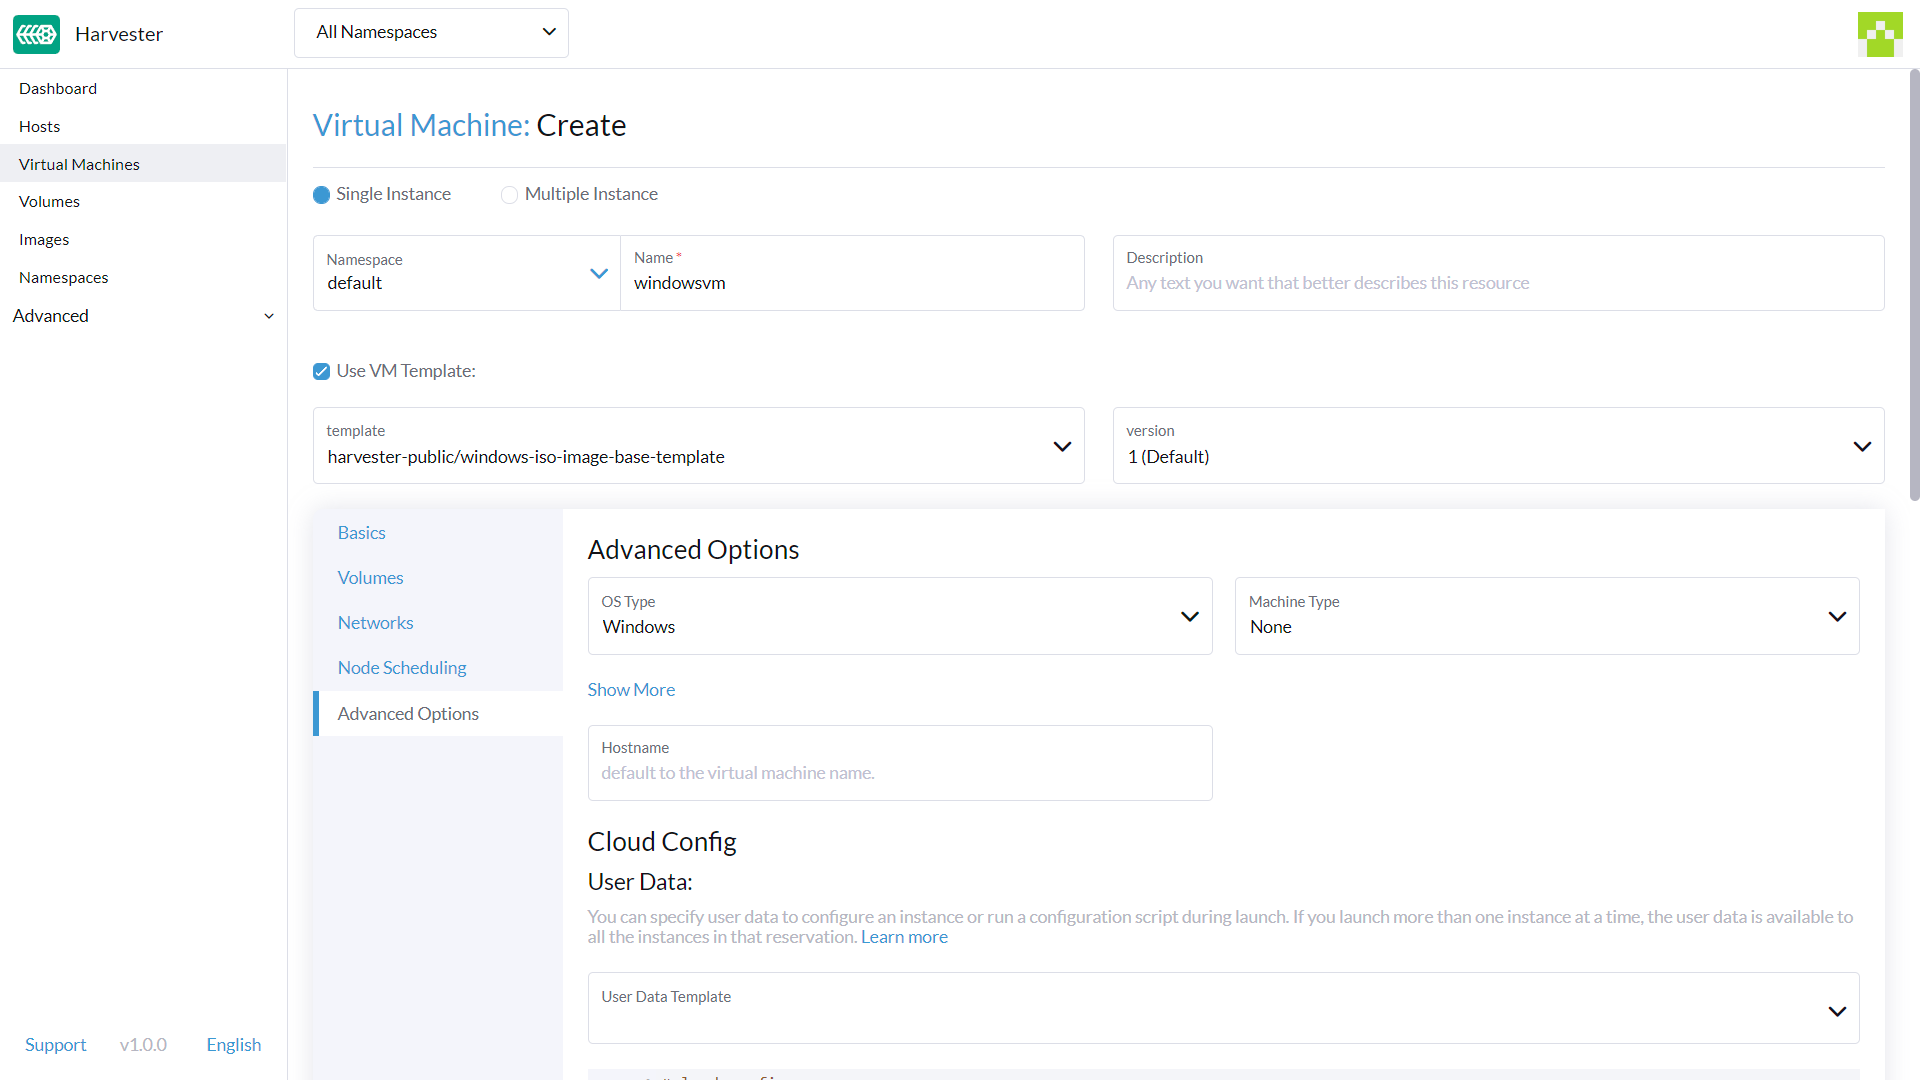Click the Learn more link
The width and height of the screenshot is (1920, 1080).
903,937
